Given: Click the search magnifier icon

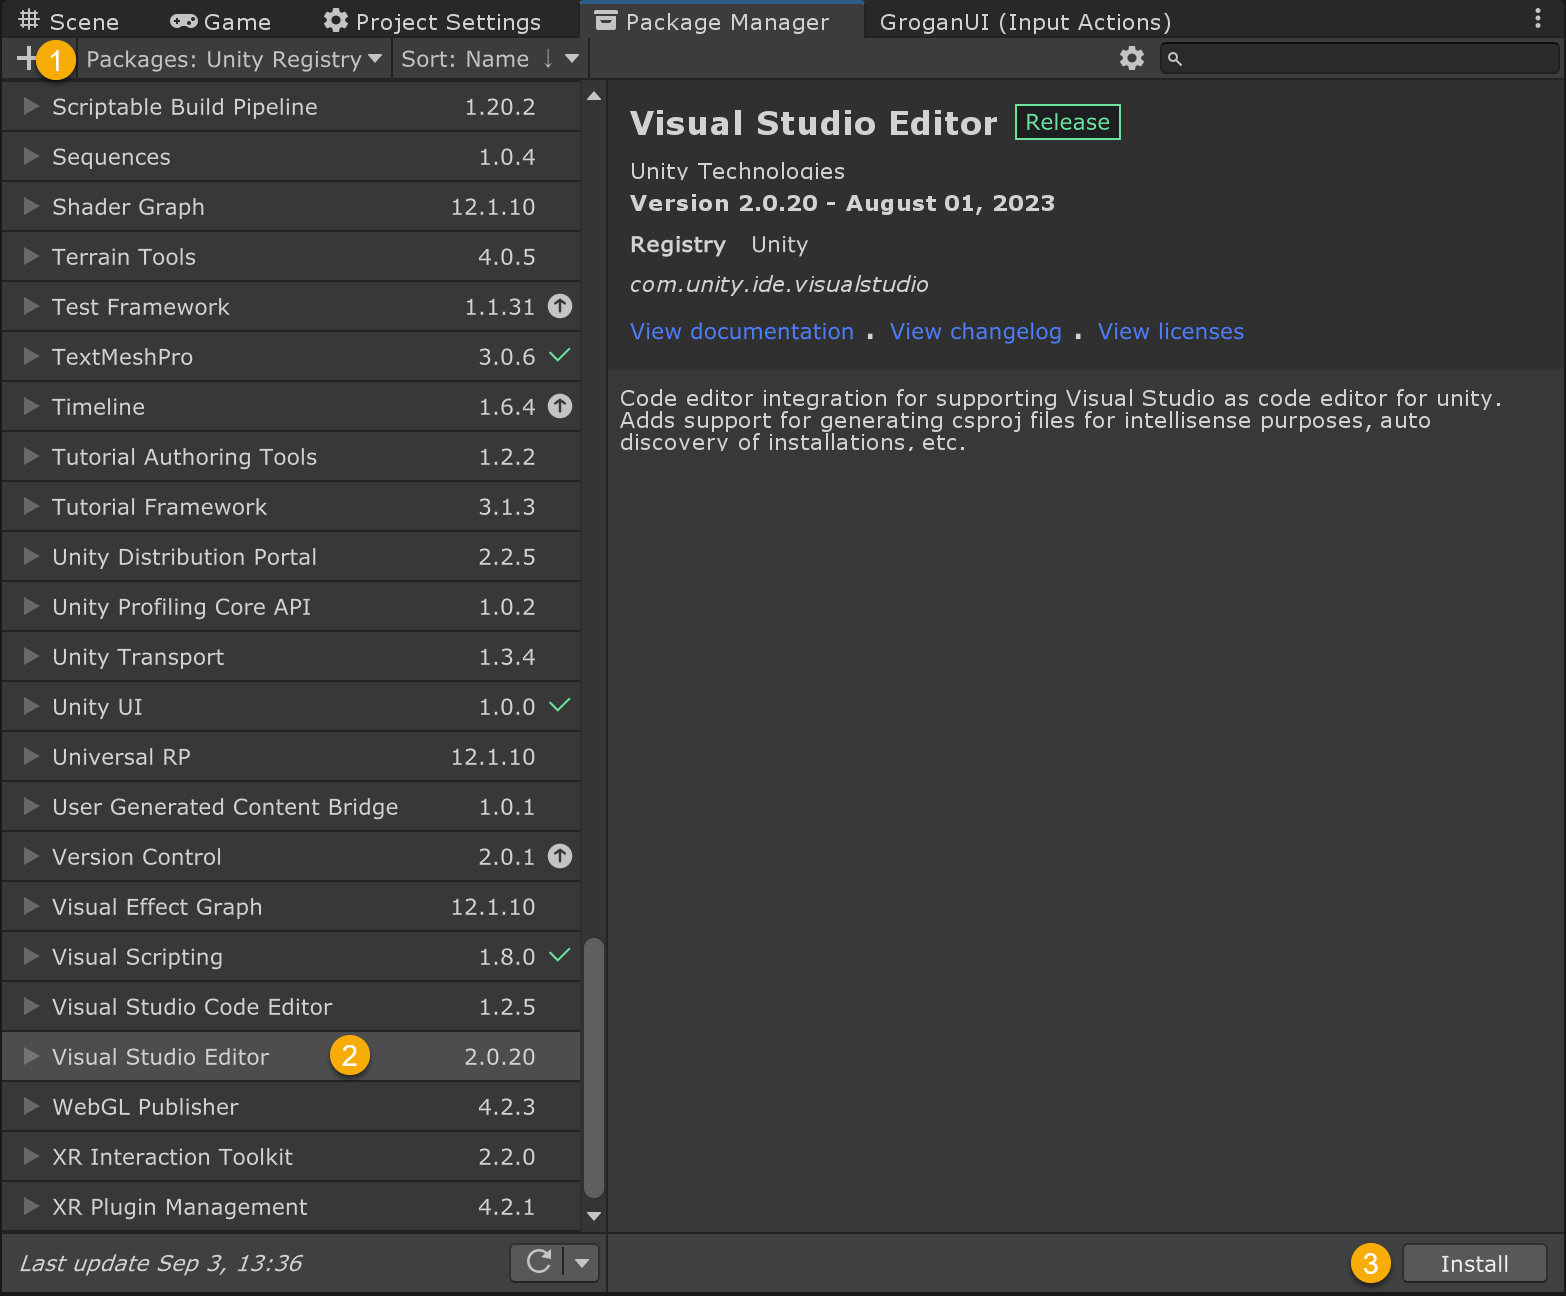Looking at the screenshot, I should [x=1175, y=59].
